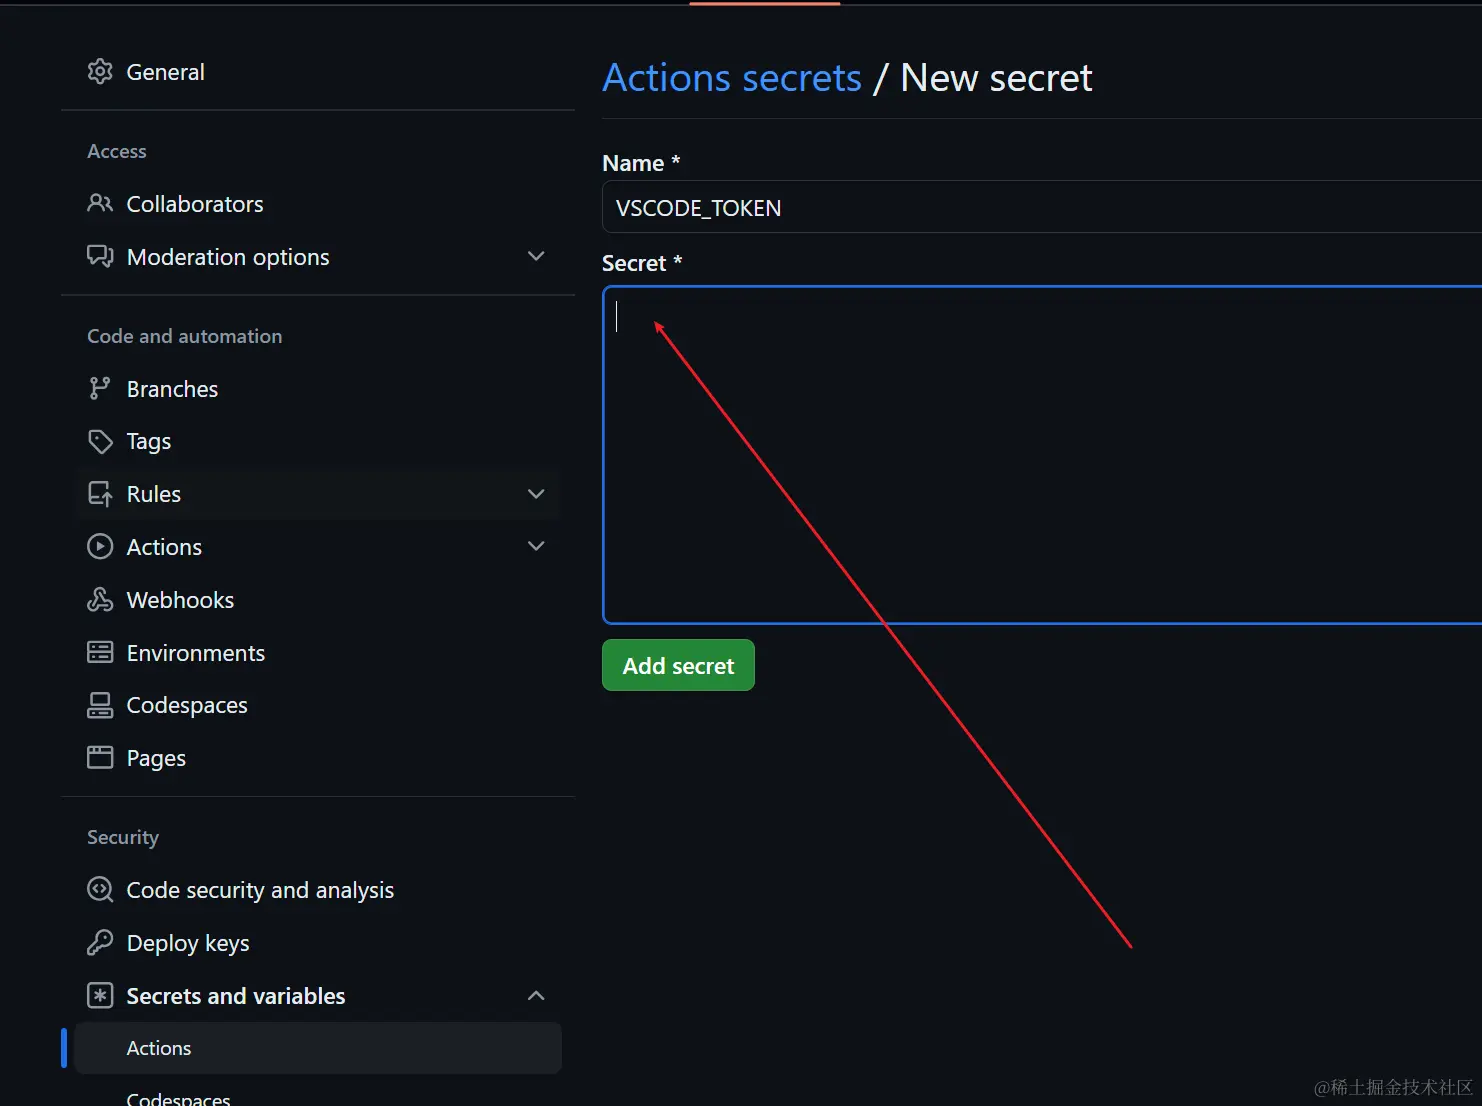Click the General gear icon
This screenshot has width=1482, height=1106.
pos(100,72)
